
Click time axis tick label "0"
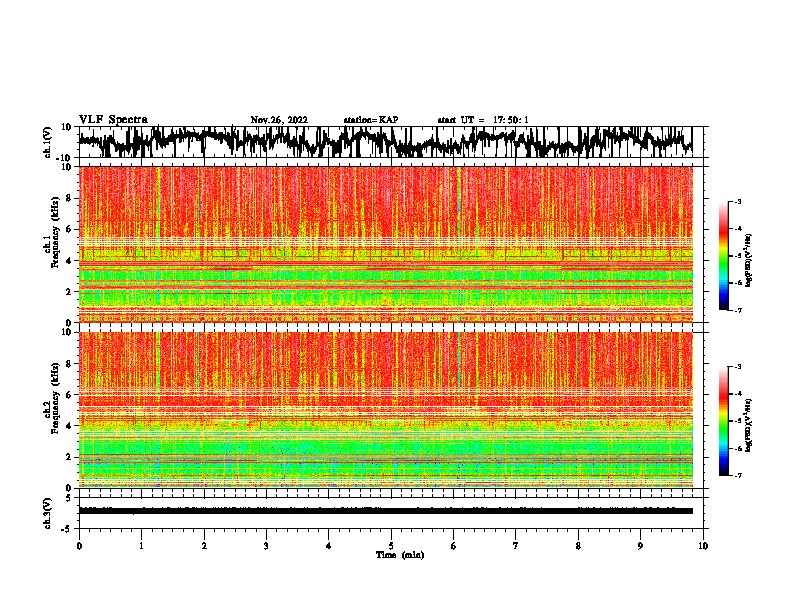click(79, 546)
